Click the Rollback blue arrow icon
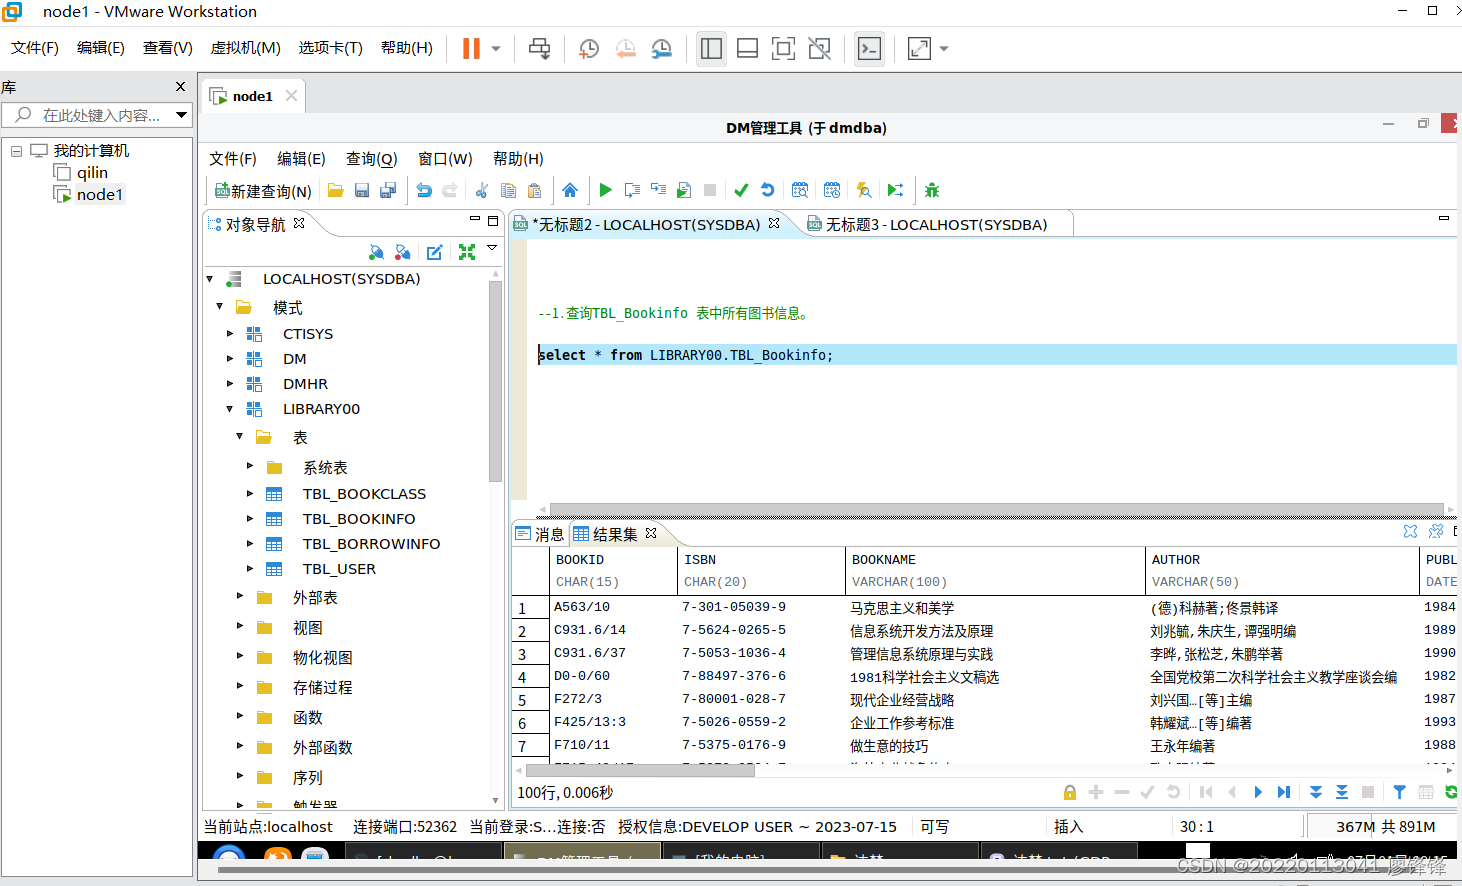 click(x=767, y=190)
